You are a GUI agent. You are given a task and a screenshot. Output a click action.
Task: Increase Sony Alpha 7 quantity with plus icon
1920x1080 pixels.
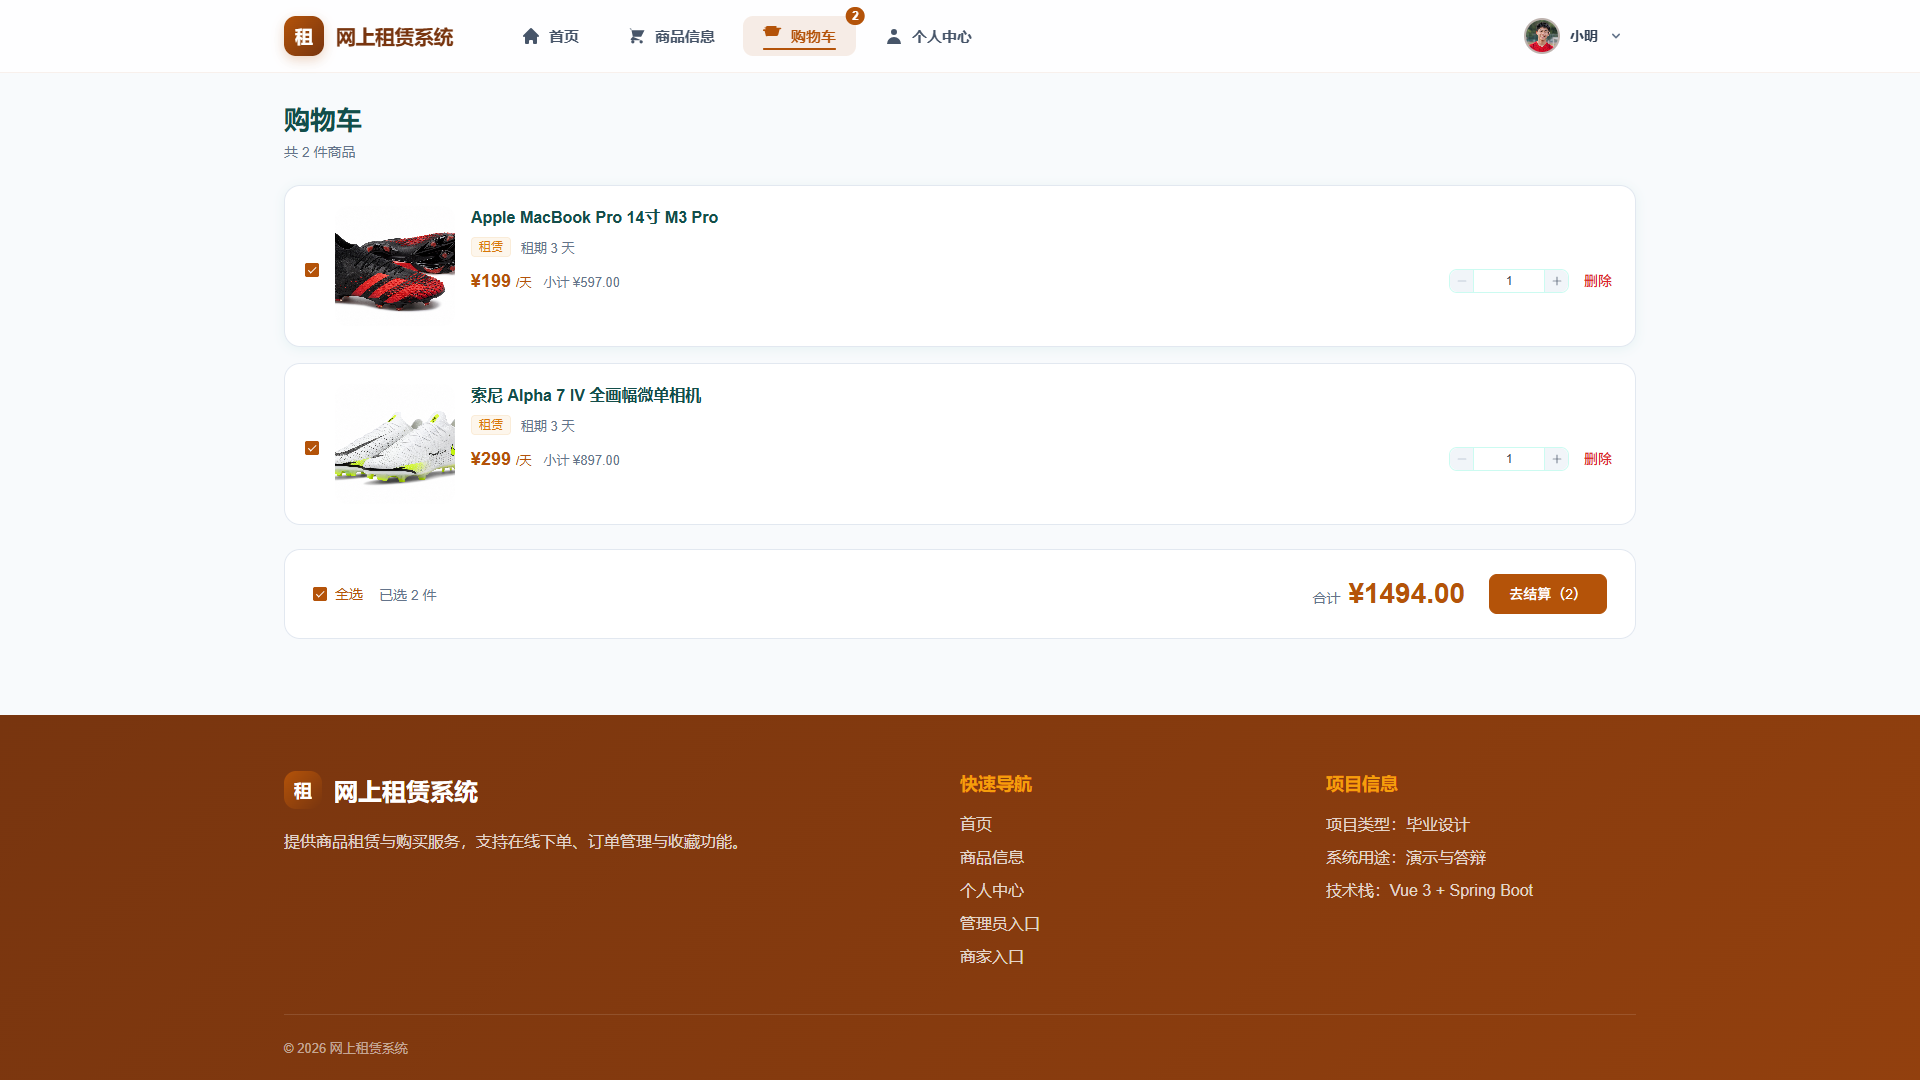pyautogui.click(x=1556, y=459)
